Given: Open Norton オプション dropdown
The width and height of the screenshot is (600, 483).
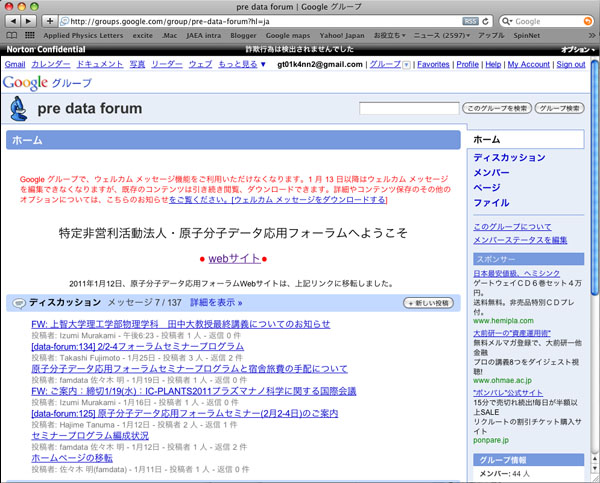Looking at the screenshot, I should click(x=578, y=49).
